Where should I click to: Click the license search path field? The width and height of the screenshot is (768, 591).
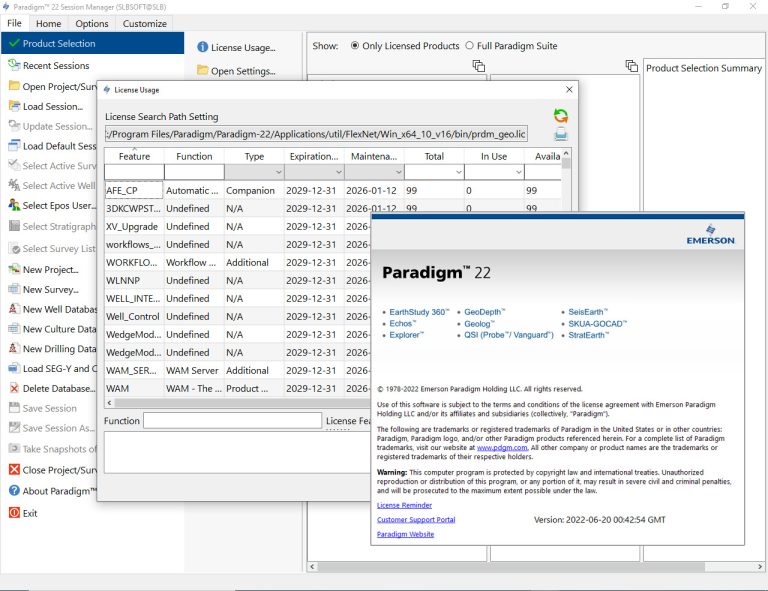click(316, 134)
